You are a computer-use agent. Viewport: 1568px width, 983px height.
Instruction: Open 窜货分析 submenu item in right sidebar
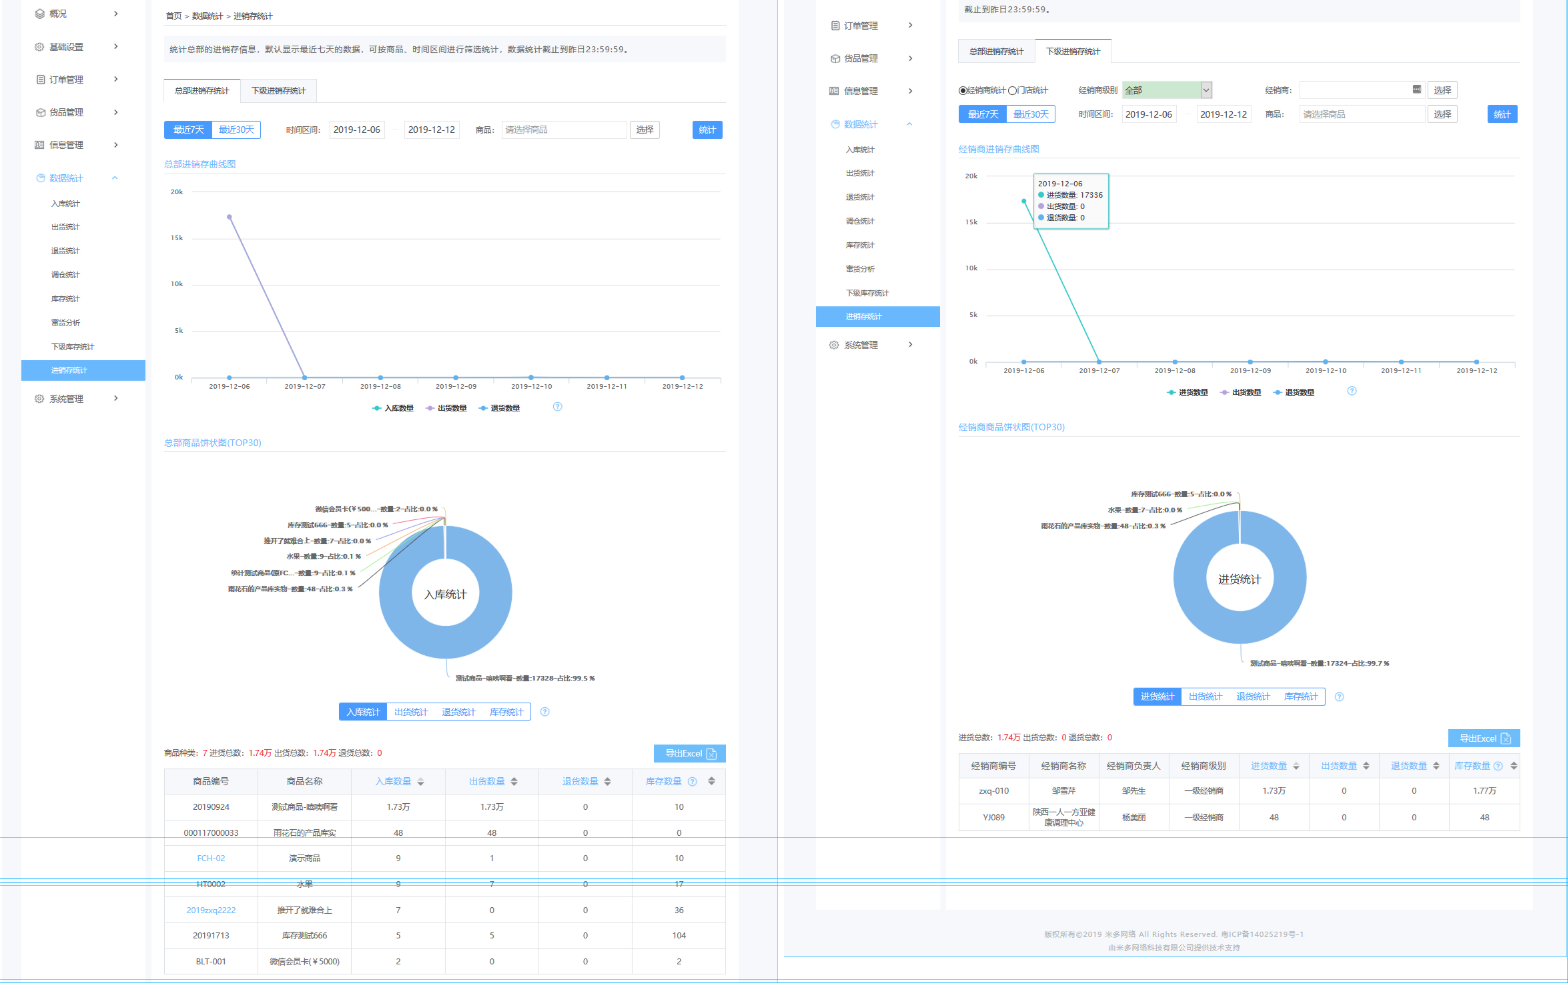tap(860, 269)
